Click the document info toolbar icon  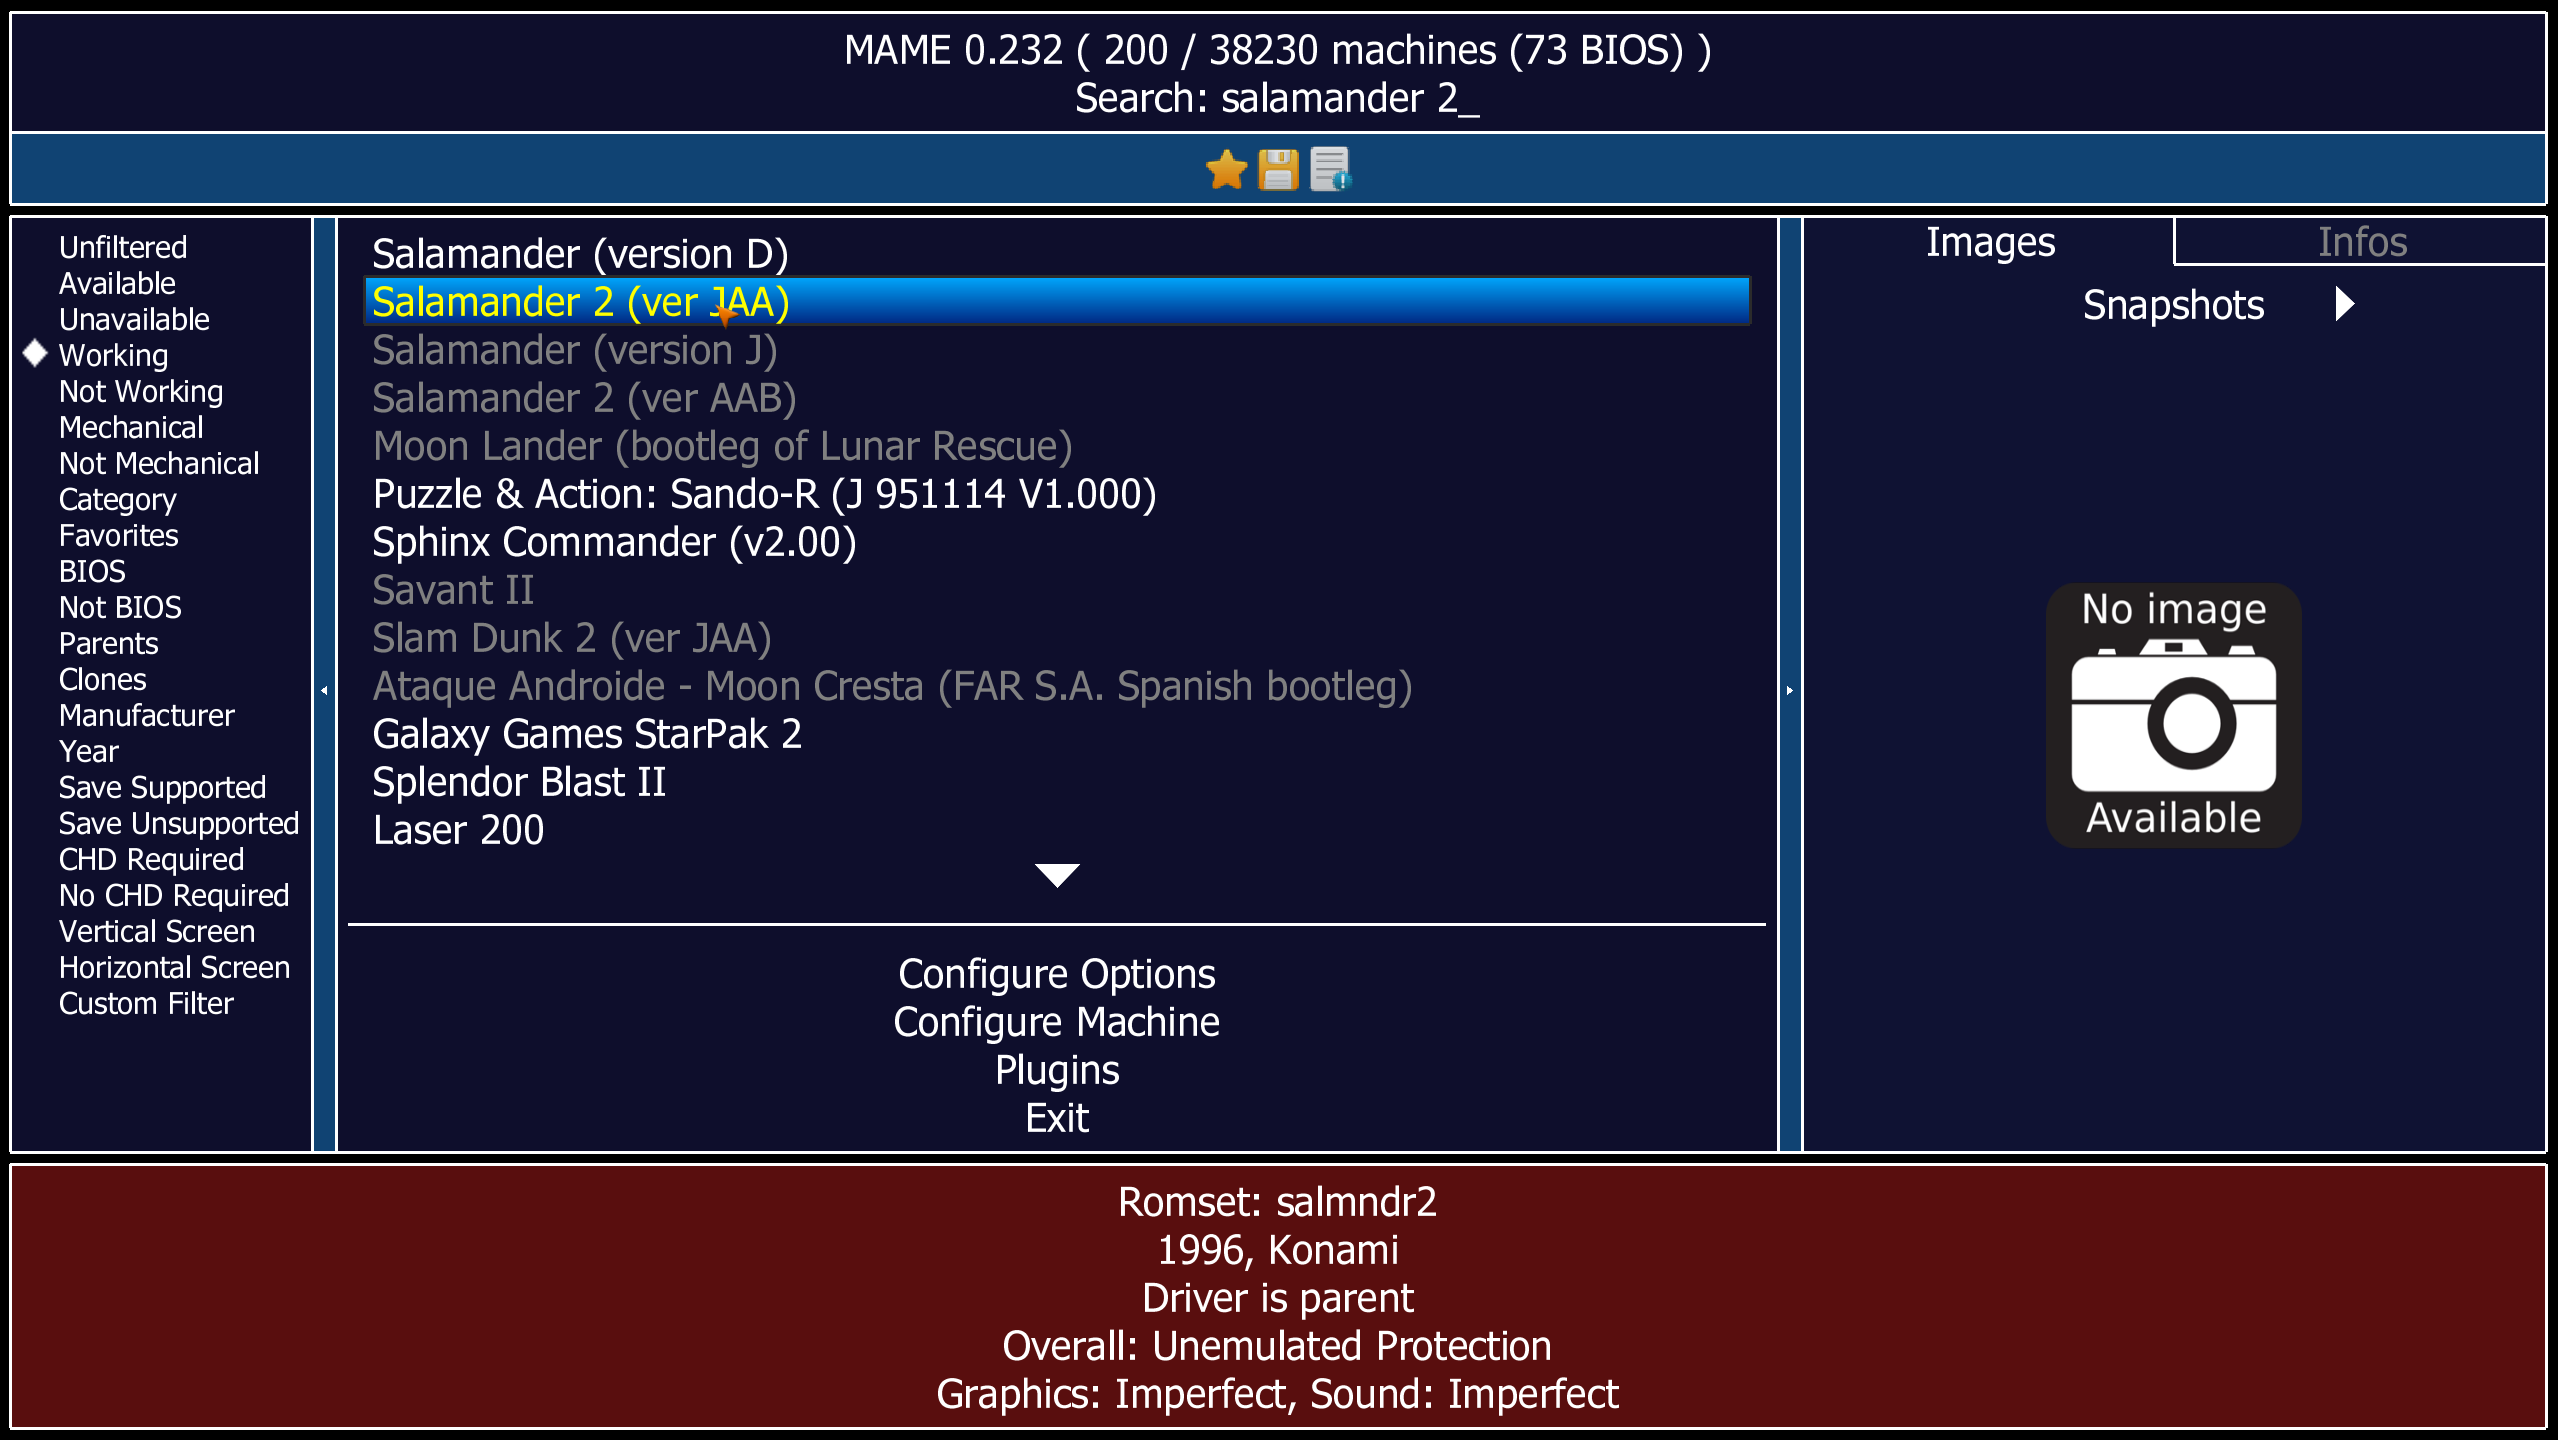click(1331, 169)
